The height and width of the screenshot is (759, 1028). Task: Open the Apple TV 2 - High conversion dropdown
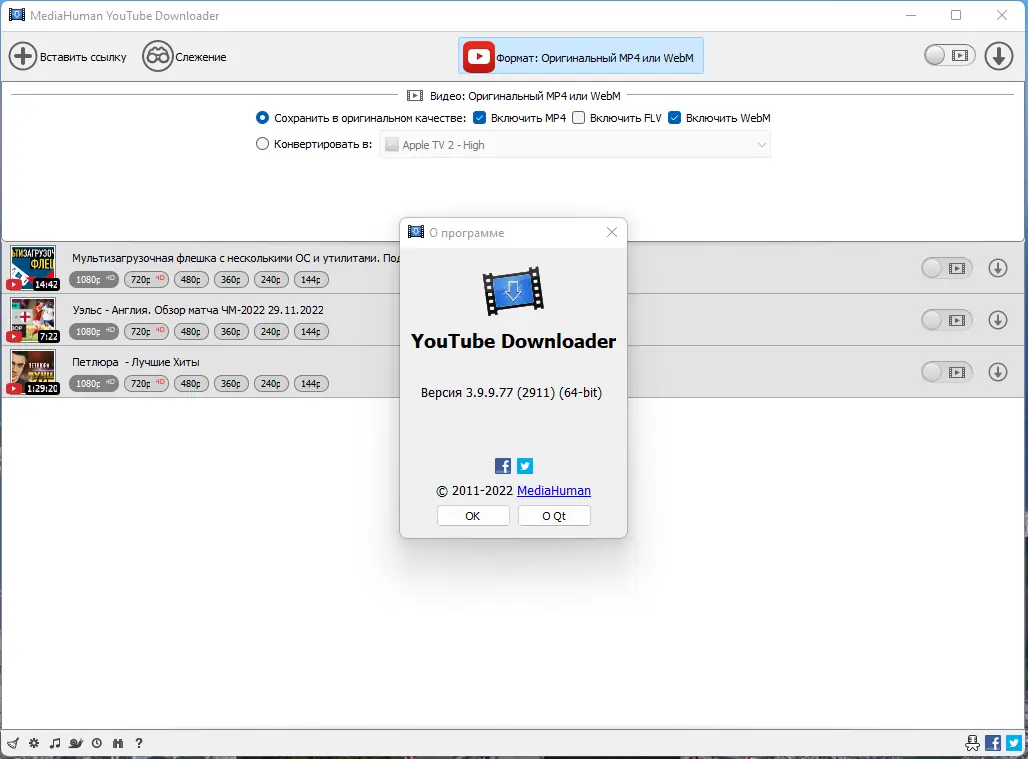coord(575,144)
